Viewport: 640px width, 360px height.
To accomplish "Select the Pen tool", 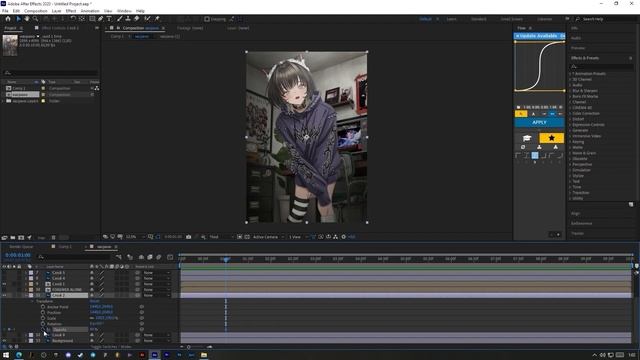I will 100,19.
